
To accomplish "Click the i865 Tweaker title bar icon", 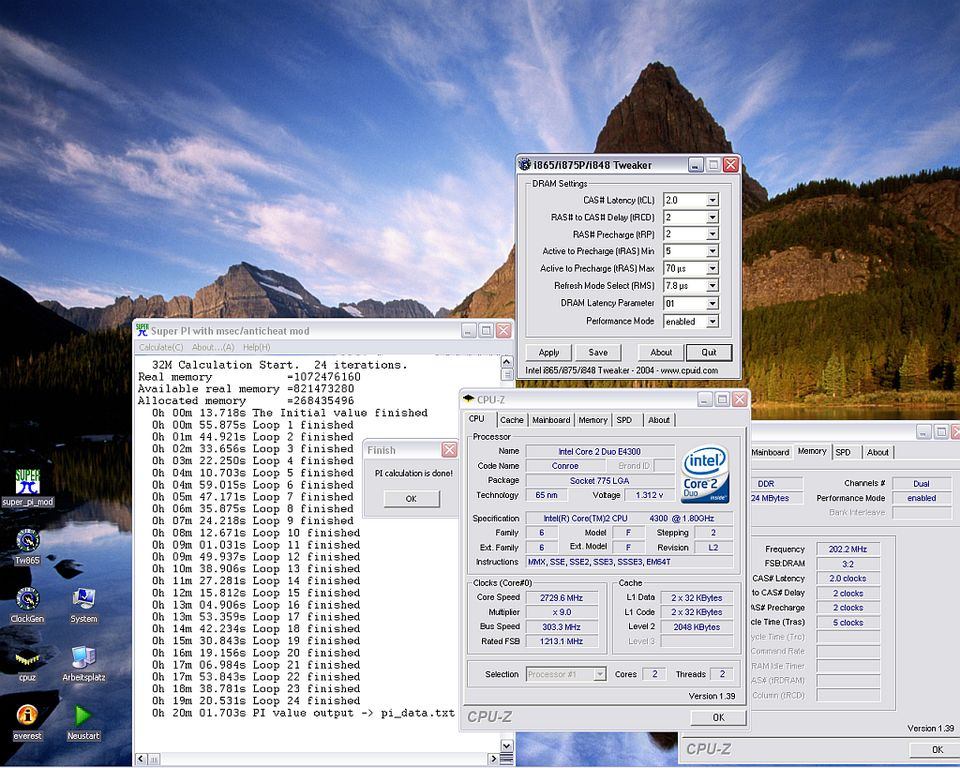I will click(525, 164).
